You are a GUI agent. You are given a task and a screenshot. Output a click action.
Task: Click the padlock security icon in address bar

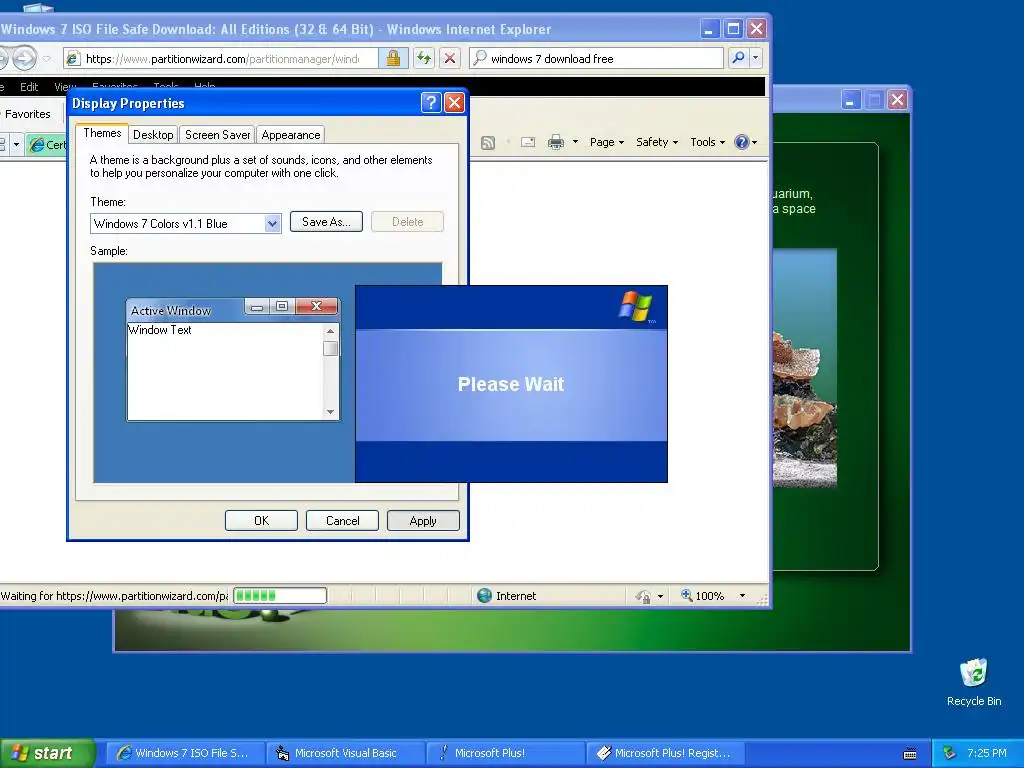pos(393,58)
